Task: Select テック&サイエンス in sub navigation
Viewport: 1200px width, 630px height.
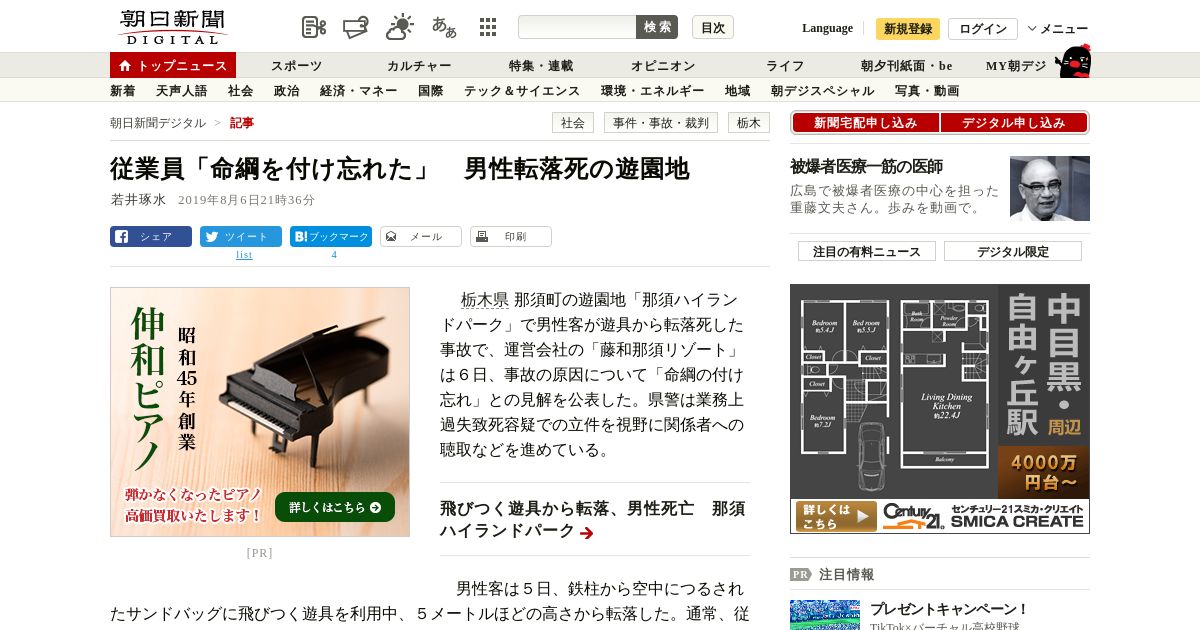Action: (x=522, y=91)
